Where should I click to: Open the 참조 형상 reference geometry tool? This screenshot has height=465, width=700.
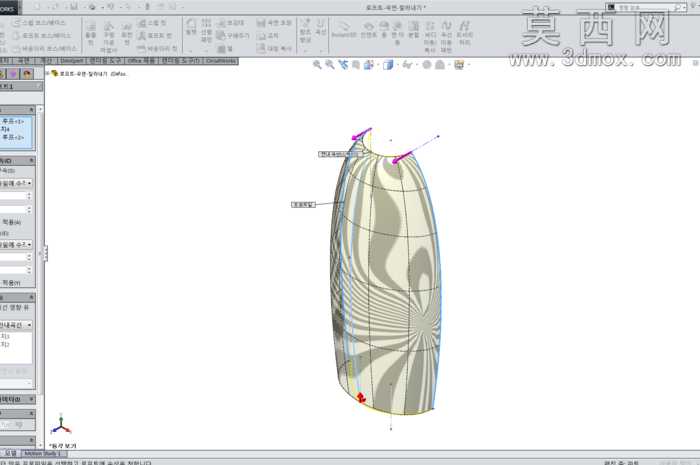tap(305, 30)
